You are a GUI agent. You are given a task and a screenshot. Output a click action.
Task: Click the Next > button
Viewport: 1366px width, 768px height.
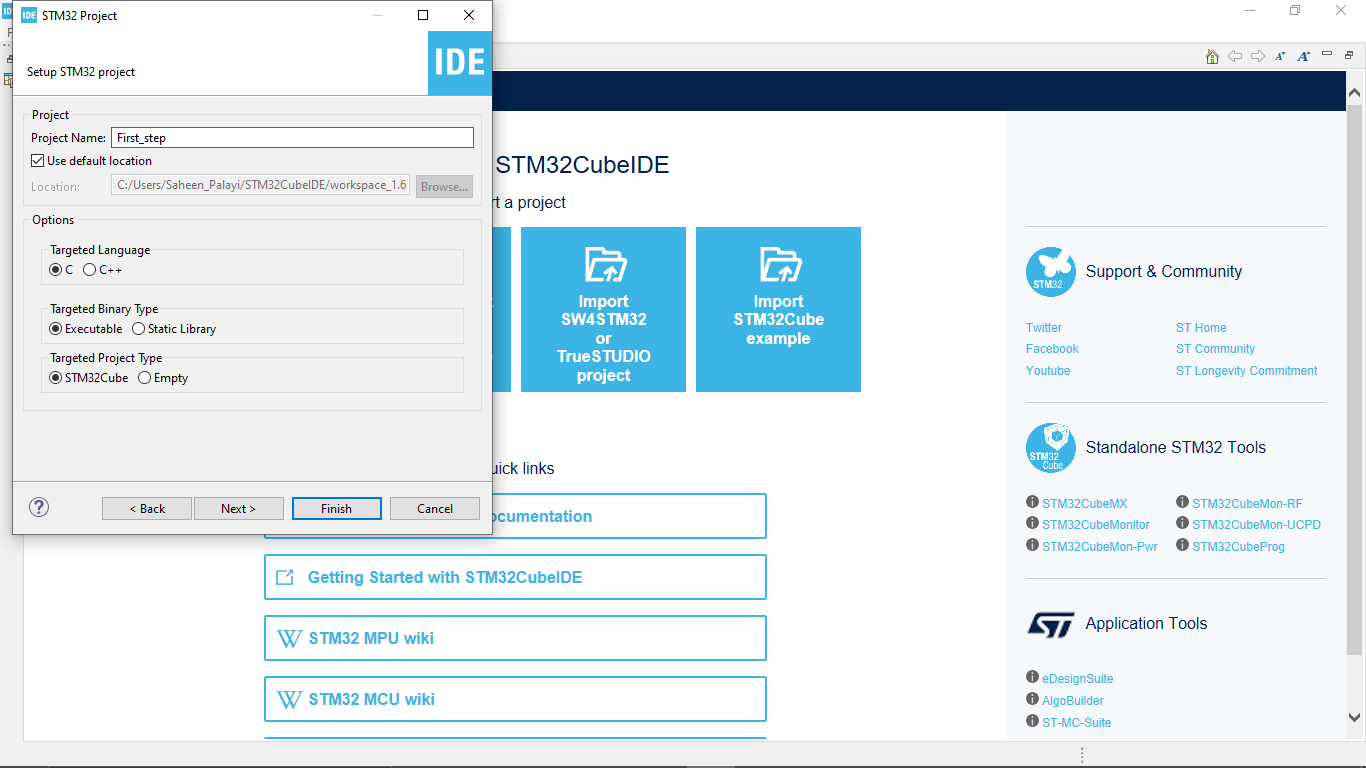pyautogui.click(x=239, y=508)
